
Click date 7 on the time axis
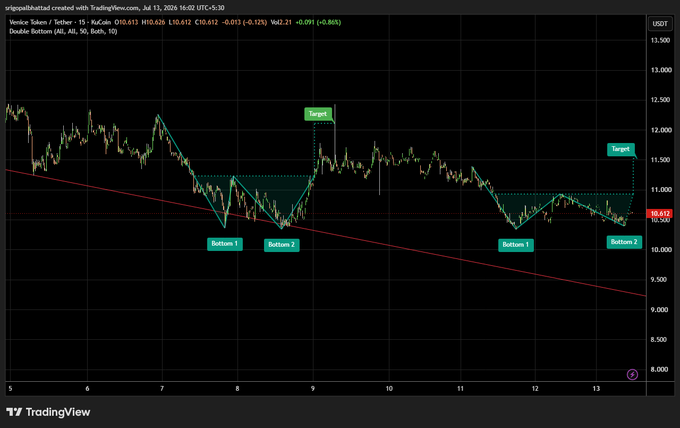162,389
